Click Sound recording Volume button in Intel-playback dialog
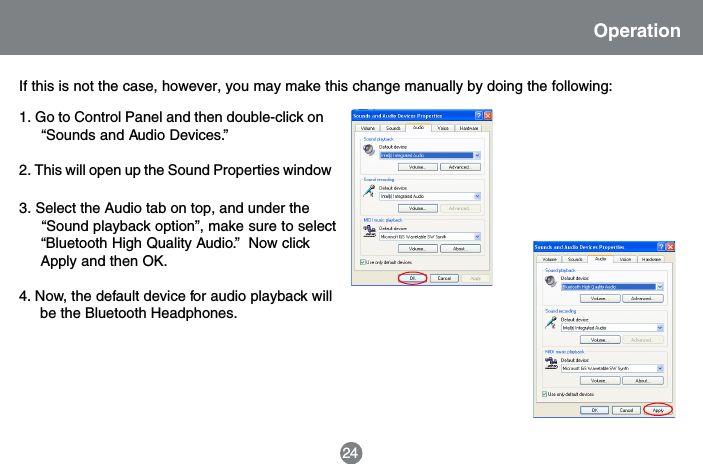 tap(417, 208)
